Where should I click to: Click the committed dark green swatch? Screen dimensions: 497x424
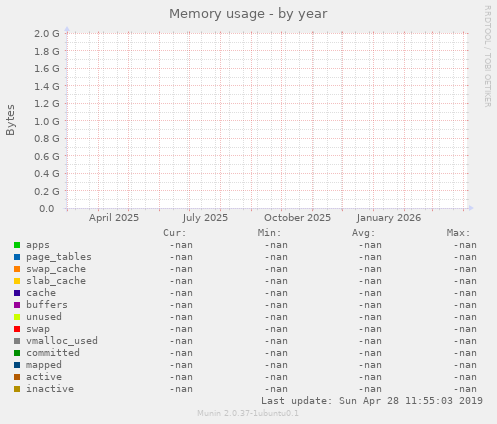[17, 353]
